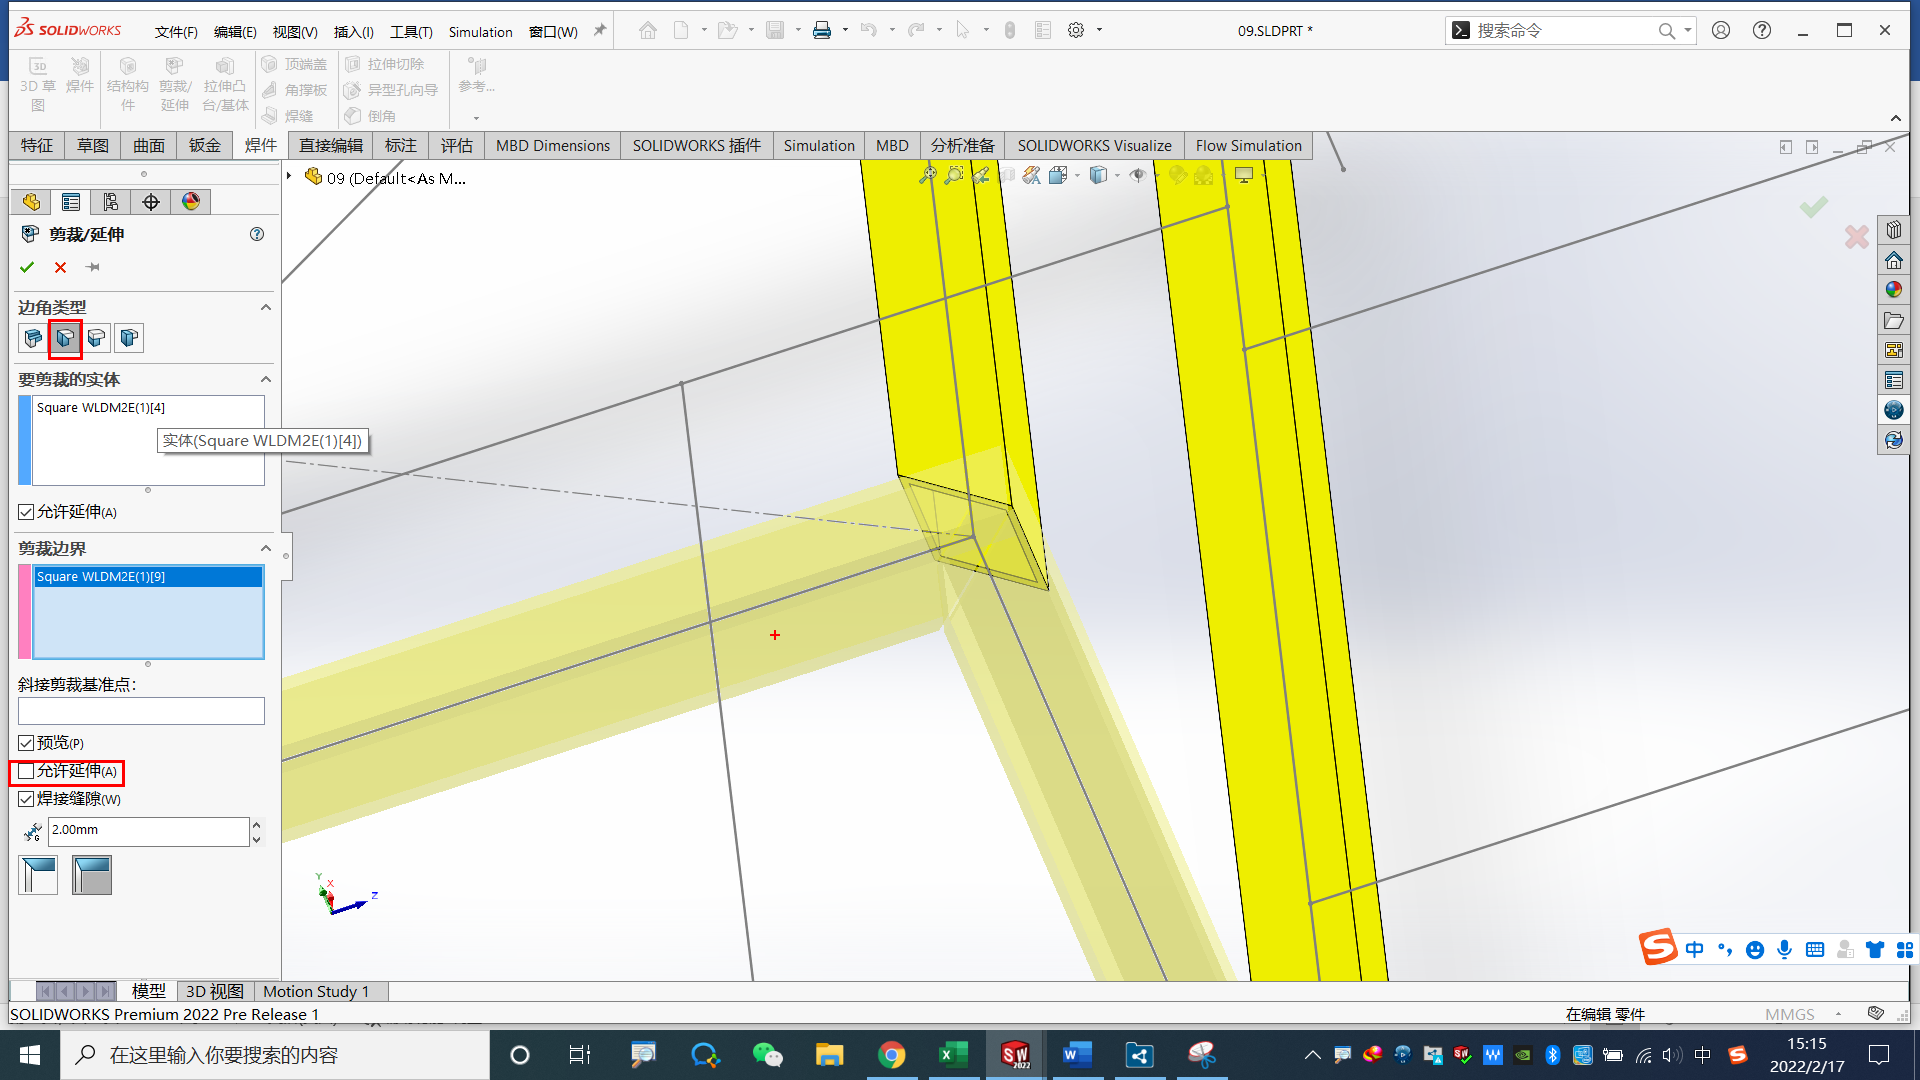
Task: Collapse the trimming boundary (剪裁边界) section
Action: [x=266, y=548]
